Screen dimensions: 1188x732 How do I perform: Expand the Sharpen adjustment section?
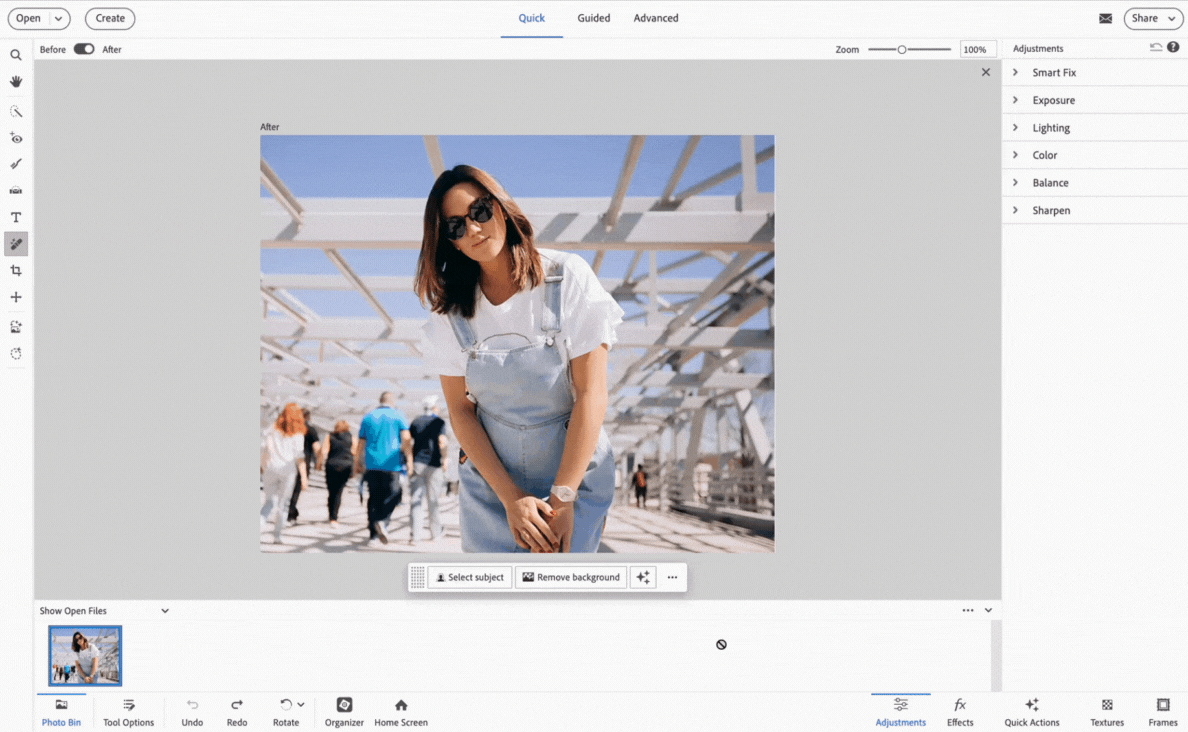click(1050, 211)
